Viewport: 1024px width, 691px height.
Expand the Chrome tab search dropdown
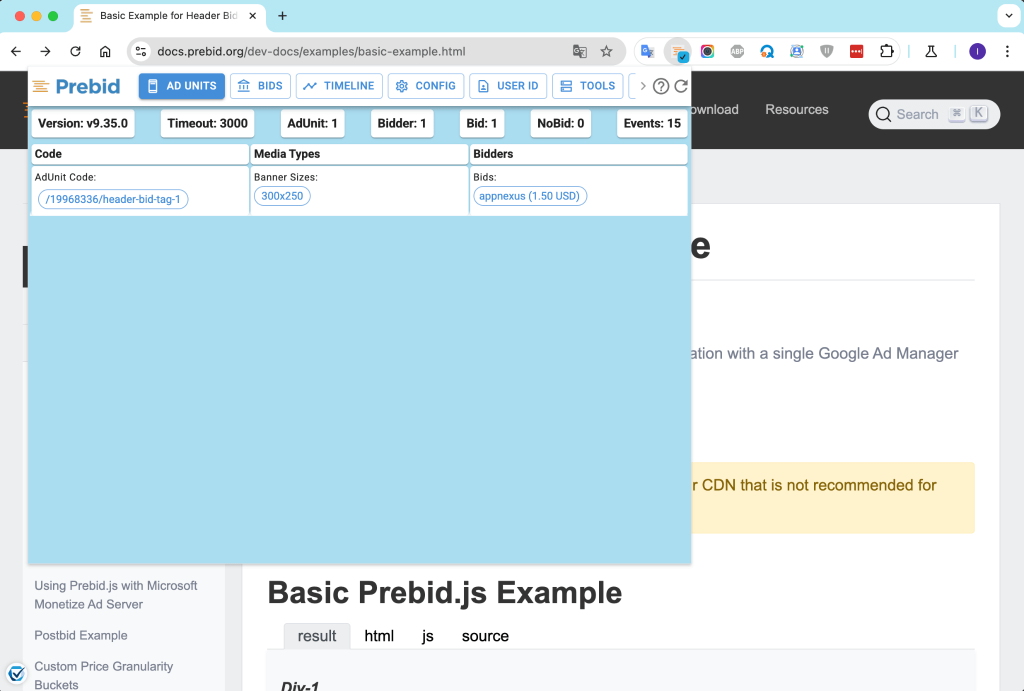[x=1005, y=15]
